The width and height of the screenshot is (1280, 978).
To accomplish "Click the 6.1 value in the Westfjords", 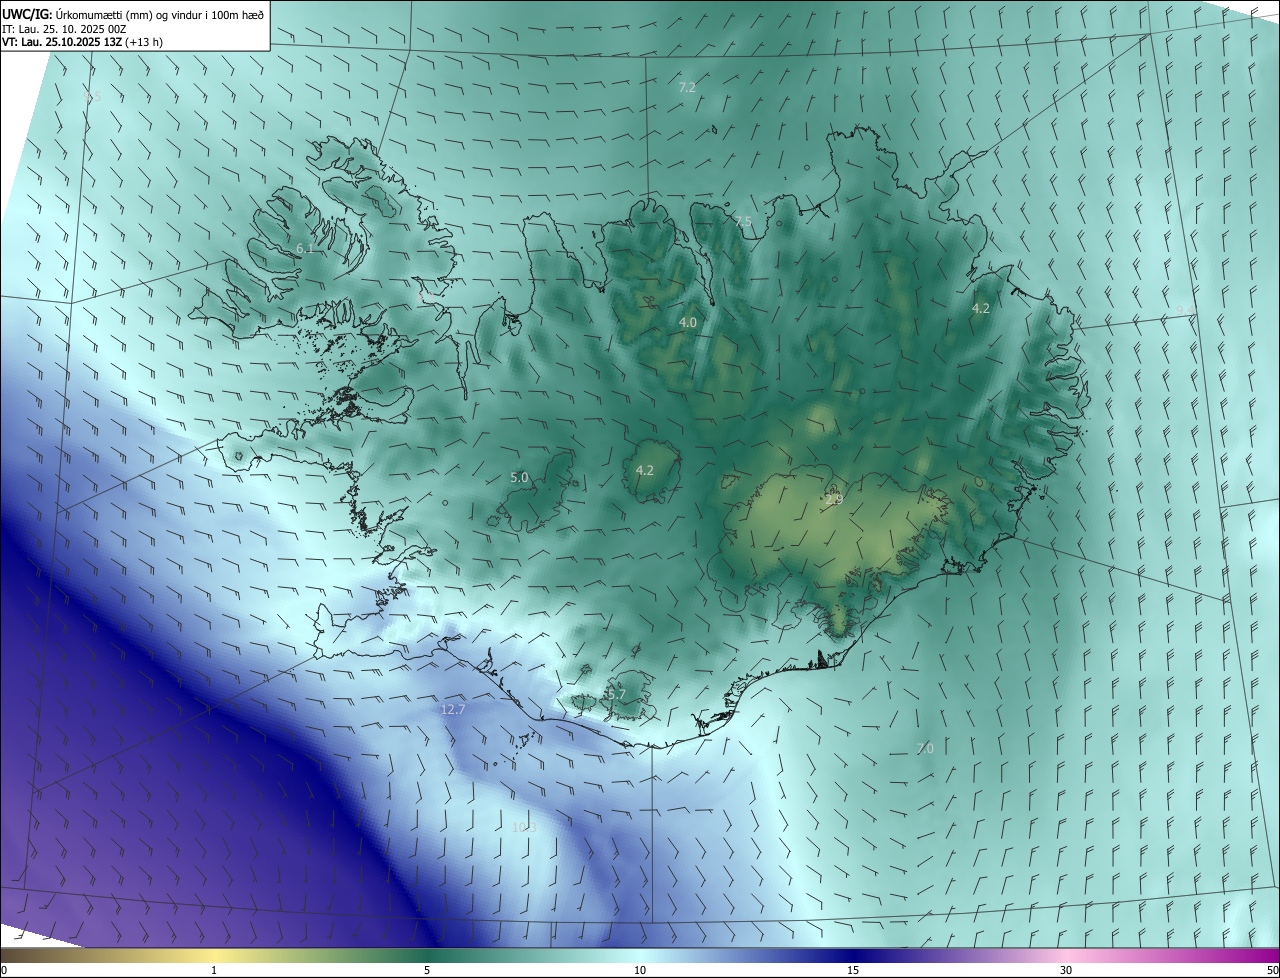I will [x=305, y=248].
